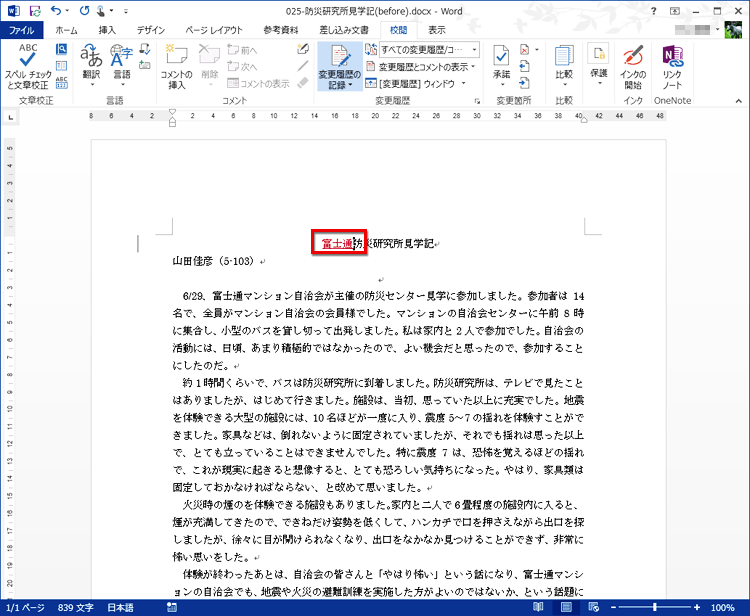Click the Undo arrow in the quick access toolbar
Image resolution: width=750 pixels, height=616 pixels.
click(56, 11)
